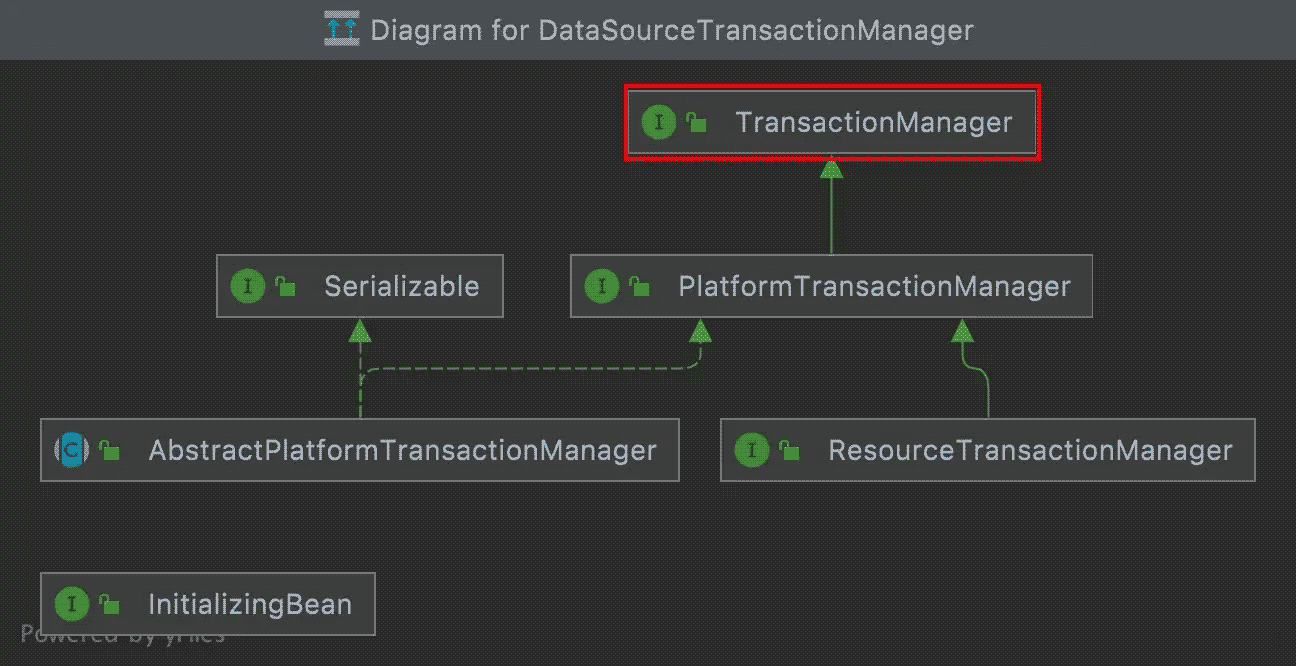Click the interface icon on InitializingBean node
Viewport: 1296px width, 666px height.
[71, 605]
